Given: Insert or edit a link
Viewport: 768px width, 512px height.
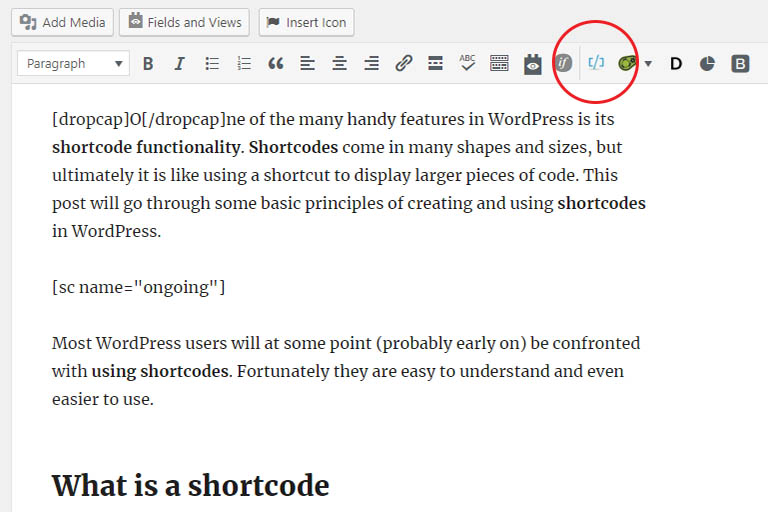Looking at the screenshot, I should pyautogui.click(x=404, y=64).
